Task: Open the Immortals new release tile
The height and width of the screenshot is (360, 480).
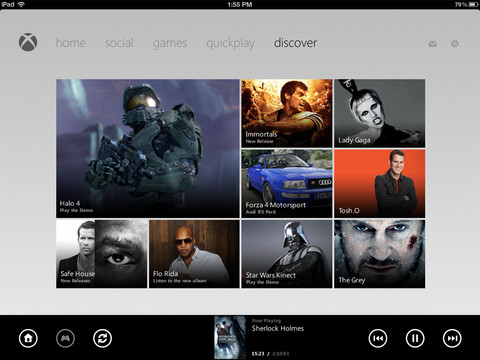Action: tap(287, 113)
